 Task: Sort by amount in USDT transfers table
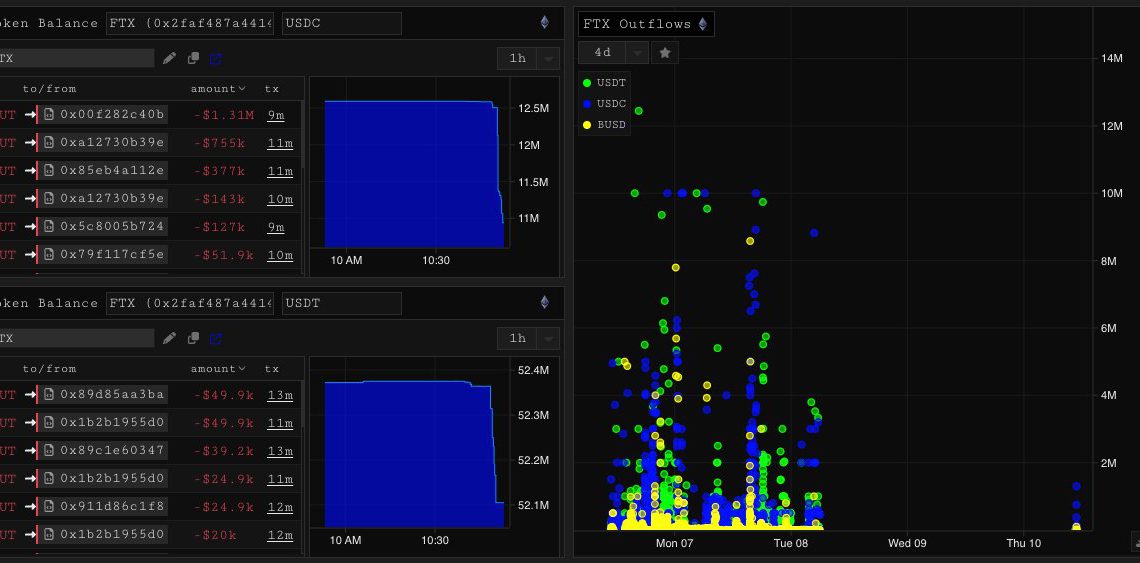click(218, 369)
